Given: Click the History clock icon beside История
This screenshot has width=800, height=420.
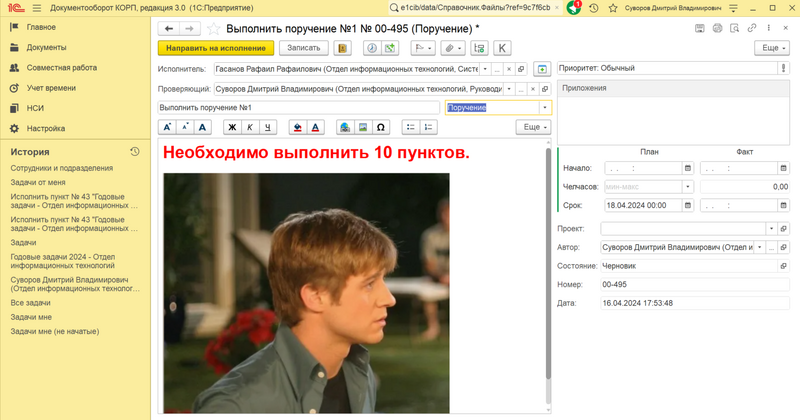Looking at the screenshot, I should tap(135, 152).
